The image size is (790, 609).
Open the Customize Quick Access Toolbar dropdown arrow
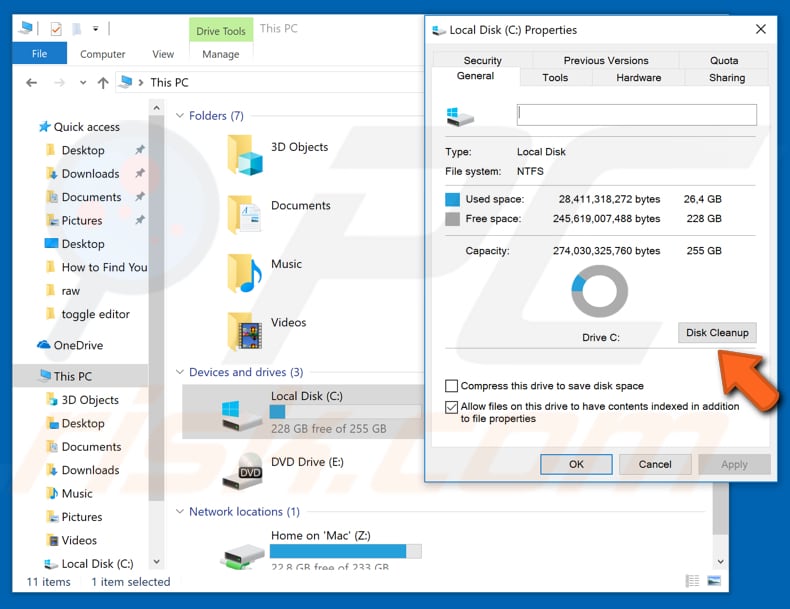point(95,29)
